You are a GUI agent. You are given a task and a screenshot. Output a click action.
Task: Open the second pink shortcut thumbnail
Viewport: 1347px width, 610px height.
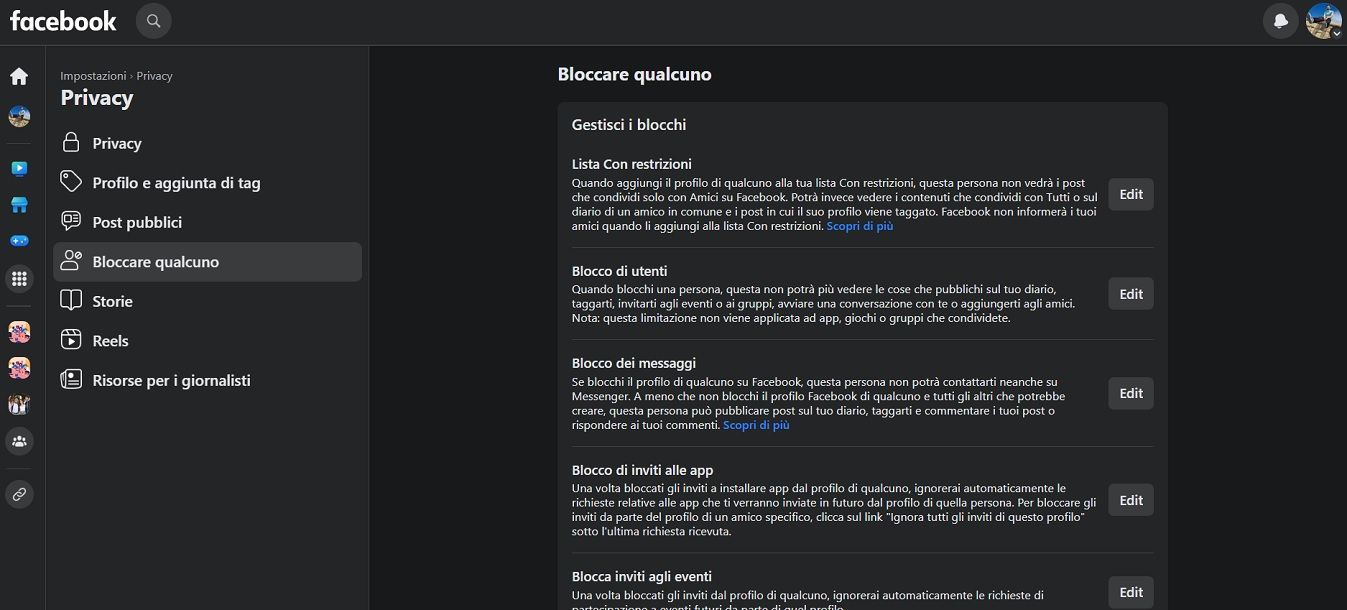pyautogui.click(x=19, y=369)
